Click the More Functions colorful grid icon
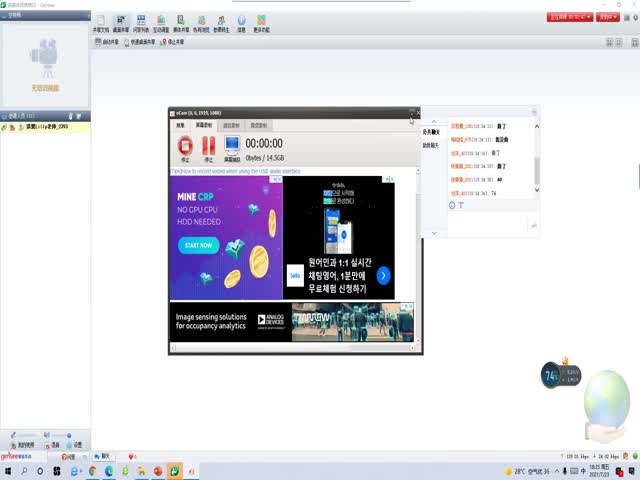 [x=261, y=23]
